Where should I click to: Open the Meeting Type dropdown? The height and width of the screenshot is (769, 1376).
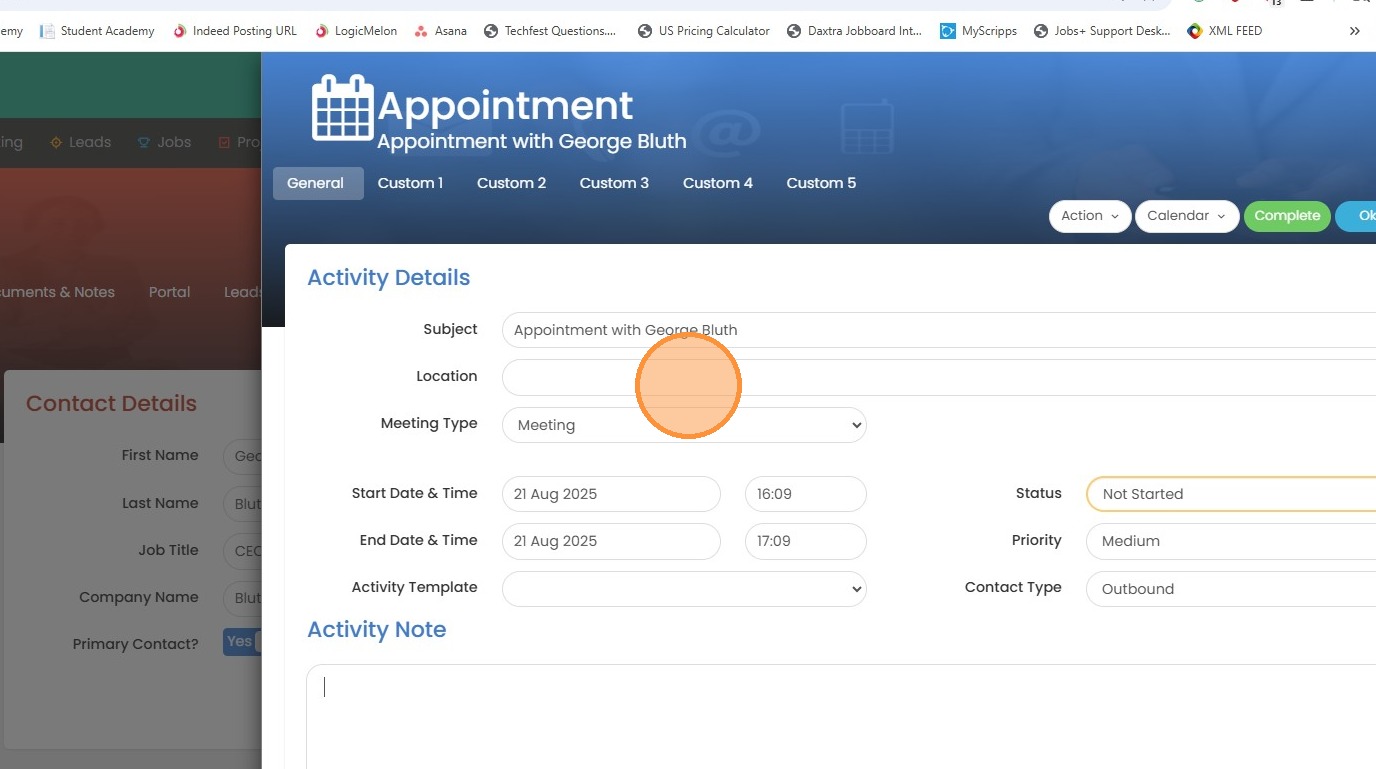pos(684,425)
